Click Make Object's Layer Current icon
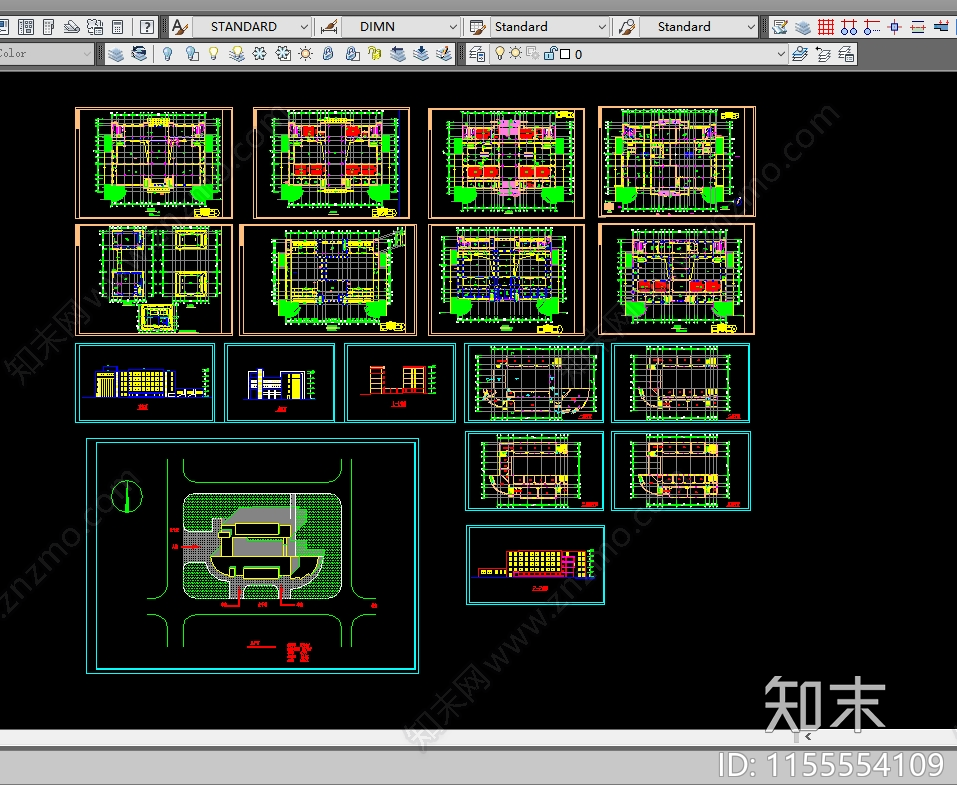Viewport: 957px width, 804px height. [800, 54]
